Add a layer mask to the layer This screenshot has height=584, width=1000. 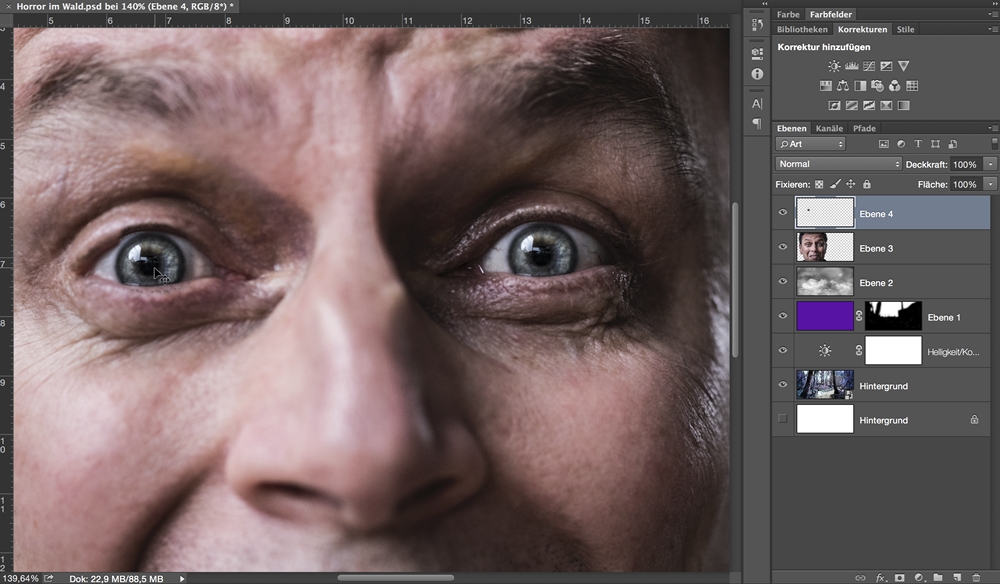pyautogui.click(x=900, y=577)
